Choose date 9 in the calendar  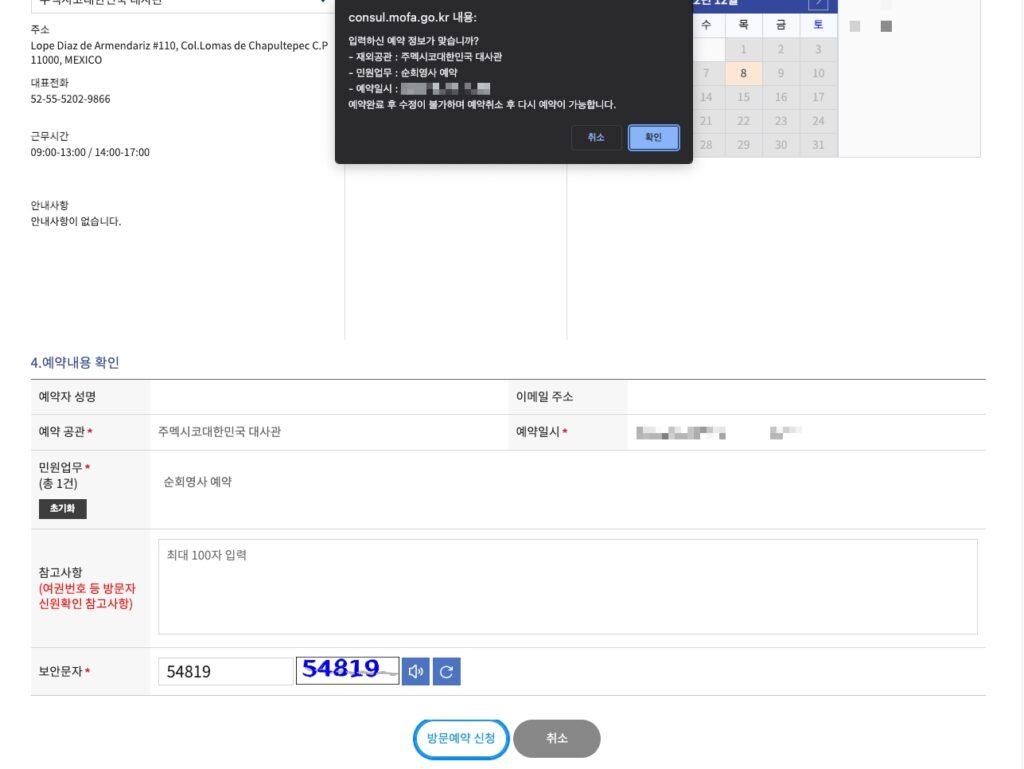pyautogui.click(x=780, y=73)
